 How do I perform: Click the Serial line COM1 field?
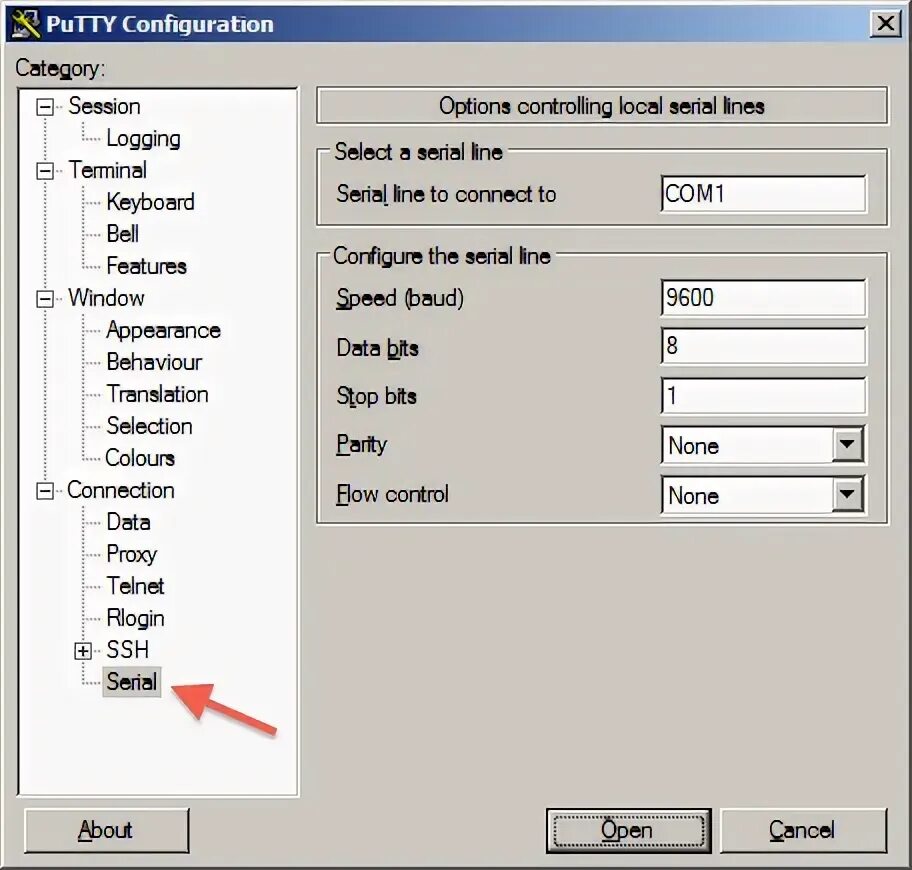763,194
